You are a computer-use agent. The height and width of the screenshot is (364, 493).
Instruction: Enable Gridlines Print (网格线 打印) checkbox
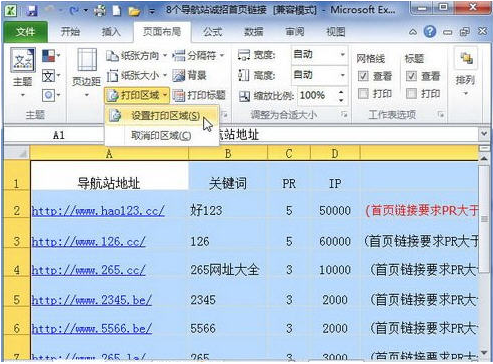tap(363, 93)
